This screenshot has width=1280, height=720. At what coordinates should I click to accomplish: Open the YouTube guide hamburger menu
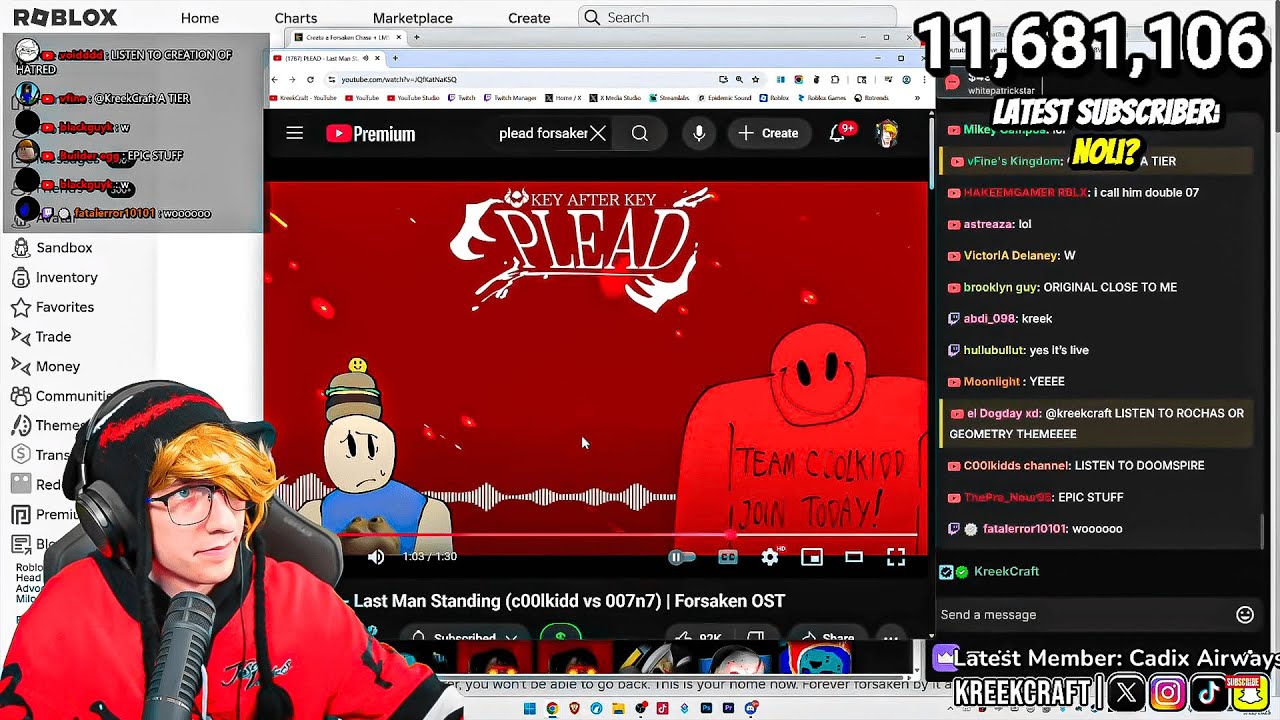point(294,133)
